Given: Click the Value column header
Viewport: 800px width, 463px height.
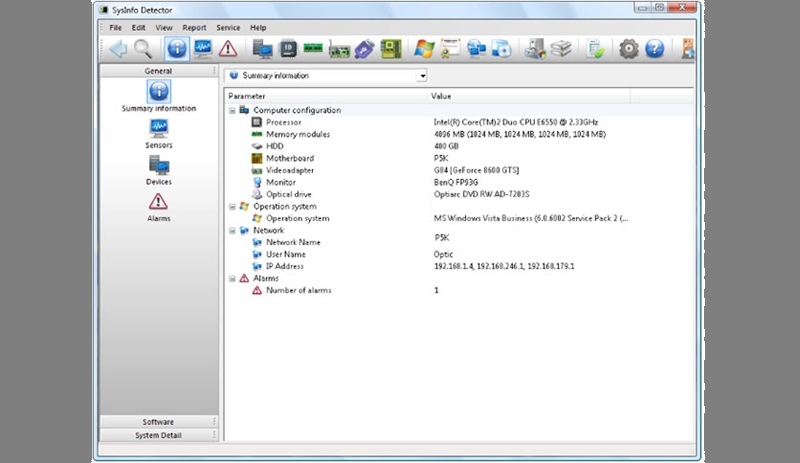Looking at the screenshot, I should (x=529, y=96).
